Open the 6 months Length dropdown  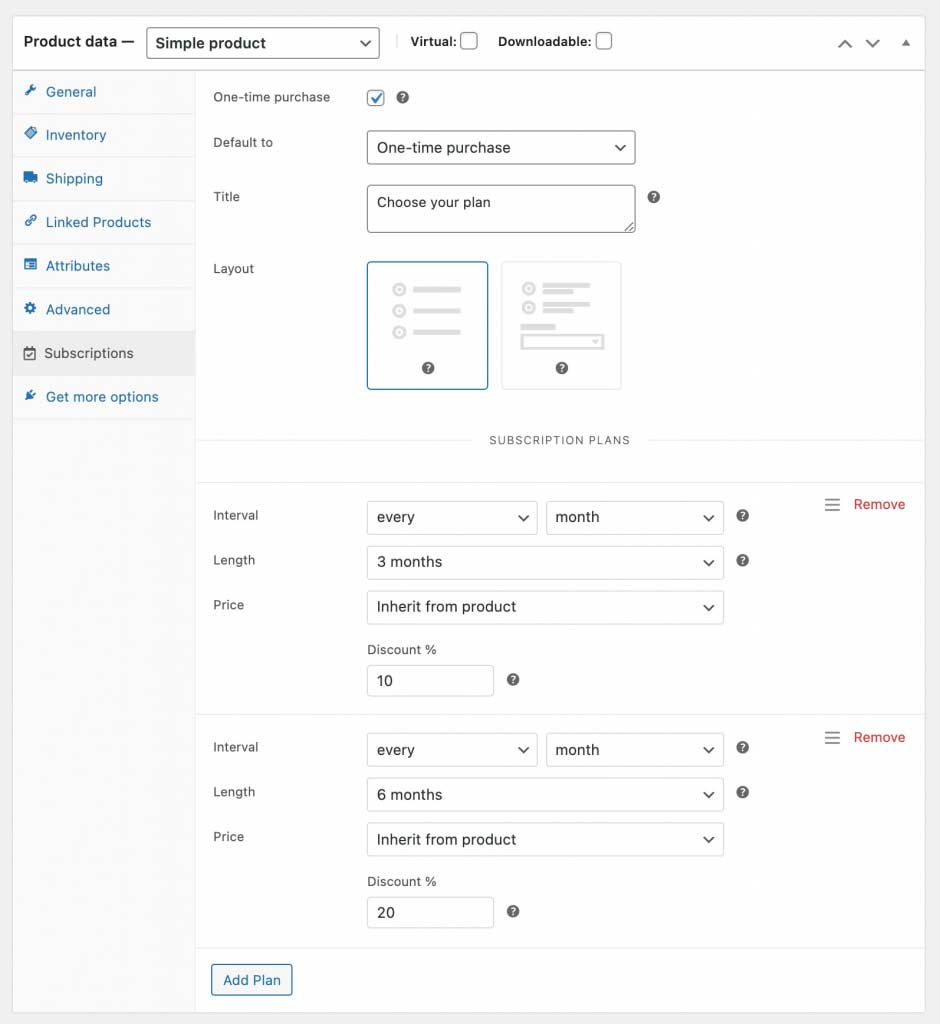click(x=545, y=795)
